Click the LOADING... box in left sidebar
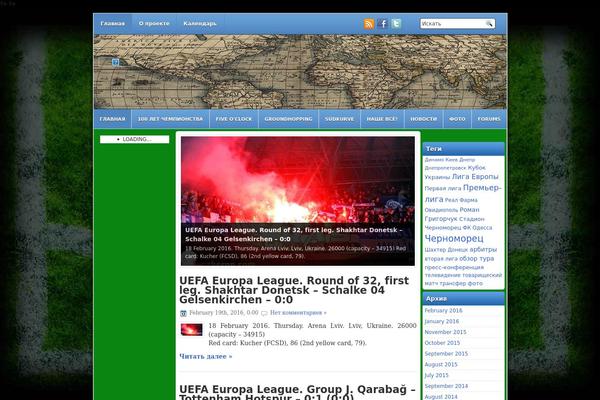 134,139
